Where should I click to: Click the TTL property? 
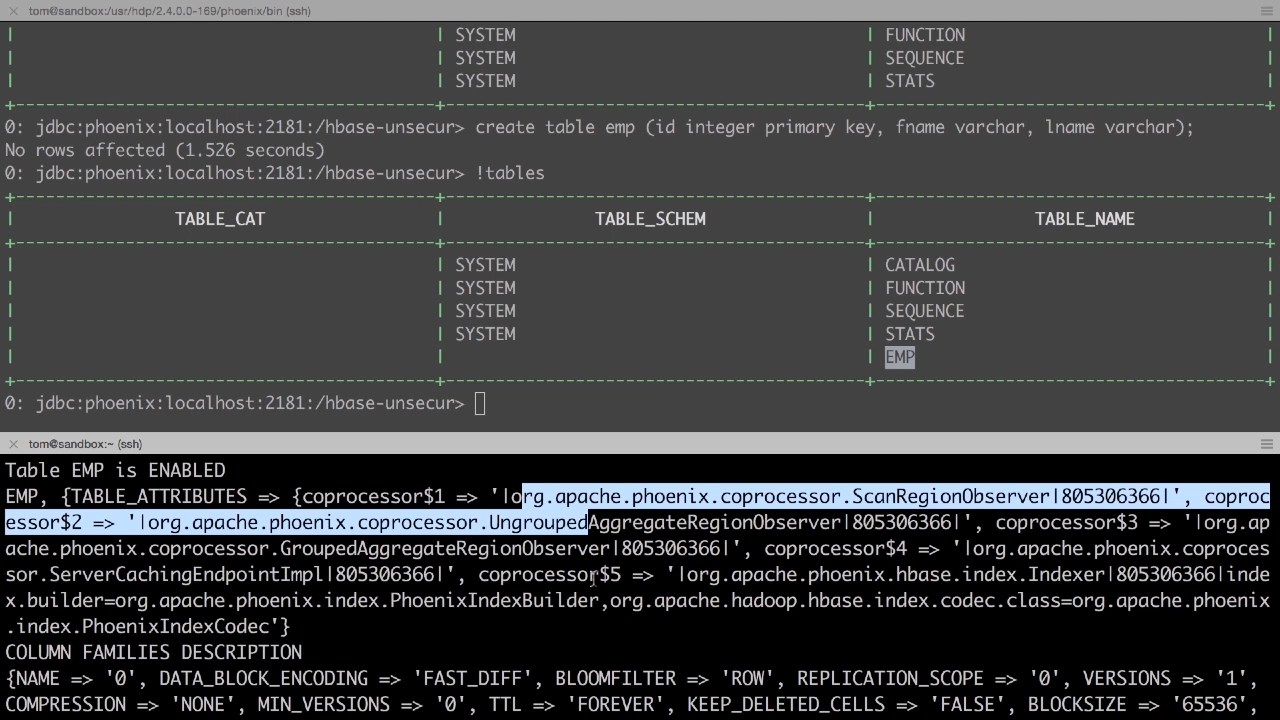pyautogui.click(x=506, y=704)
